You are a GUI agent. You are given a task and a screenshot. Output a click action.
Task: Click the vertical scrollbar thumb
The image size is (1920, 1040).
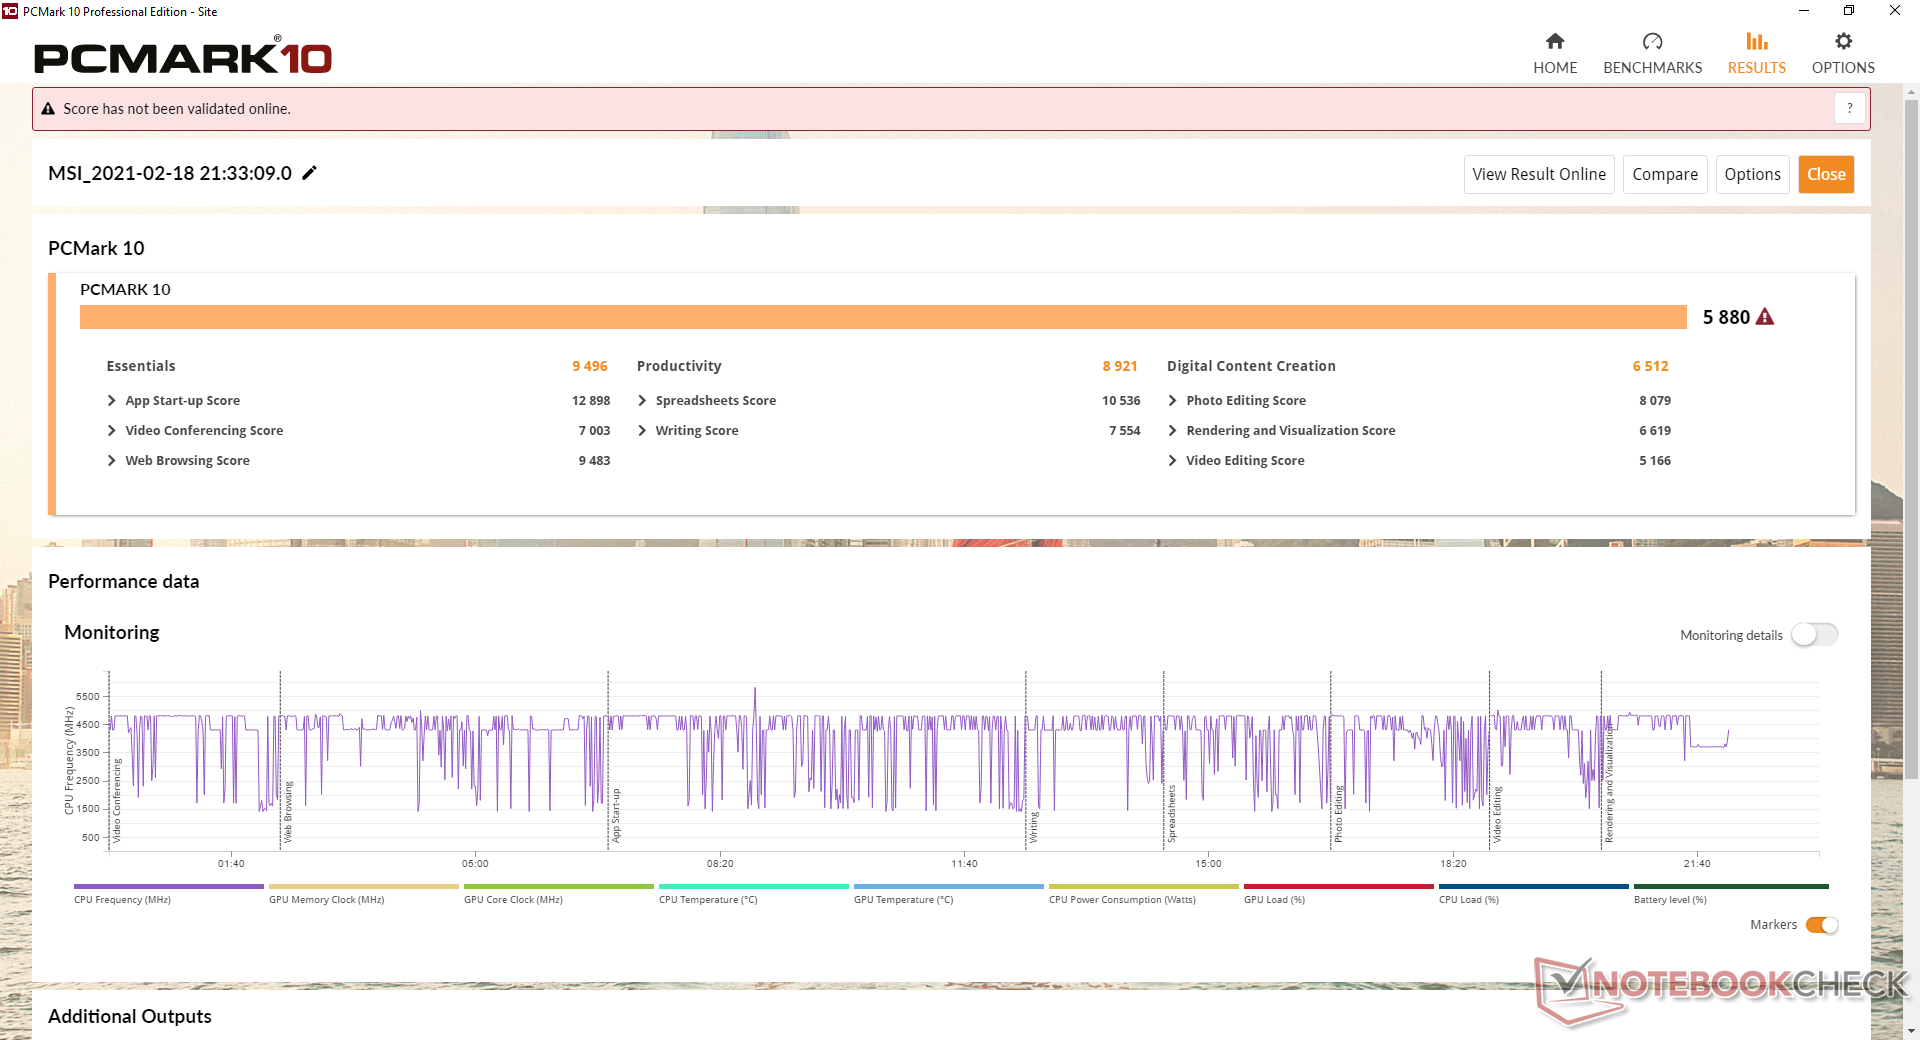click(x=1911, y=440)
